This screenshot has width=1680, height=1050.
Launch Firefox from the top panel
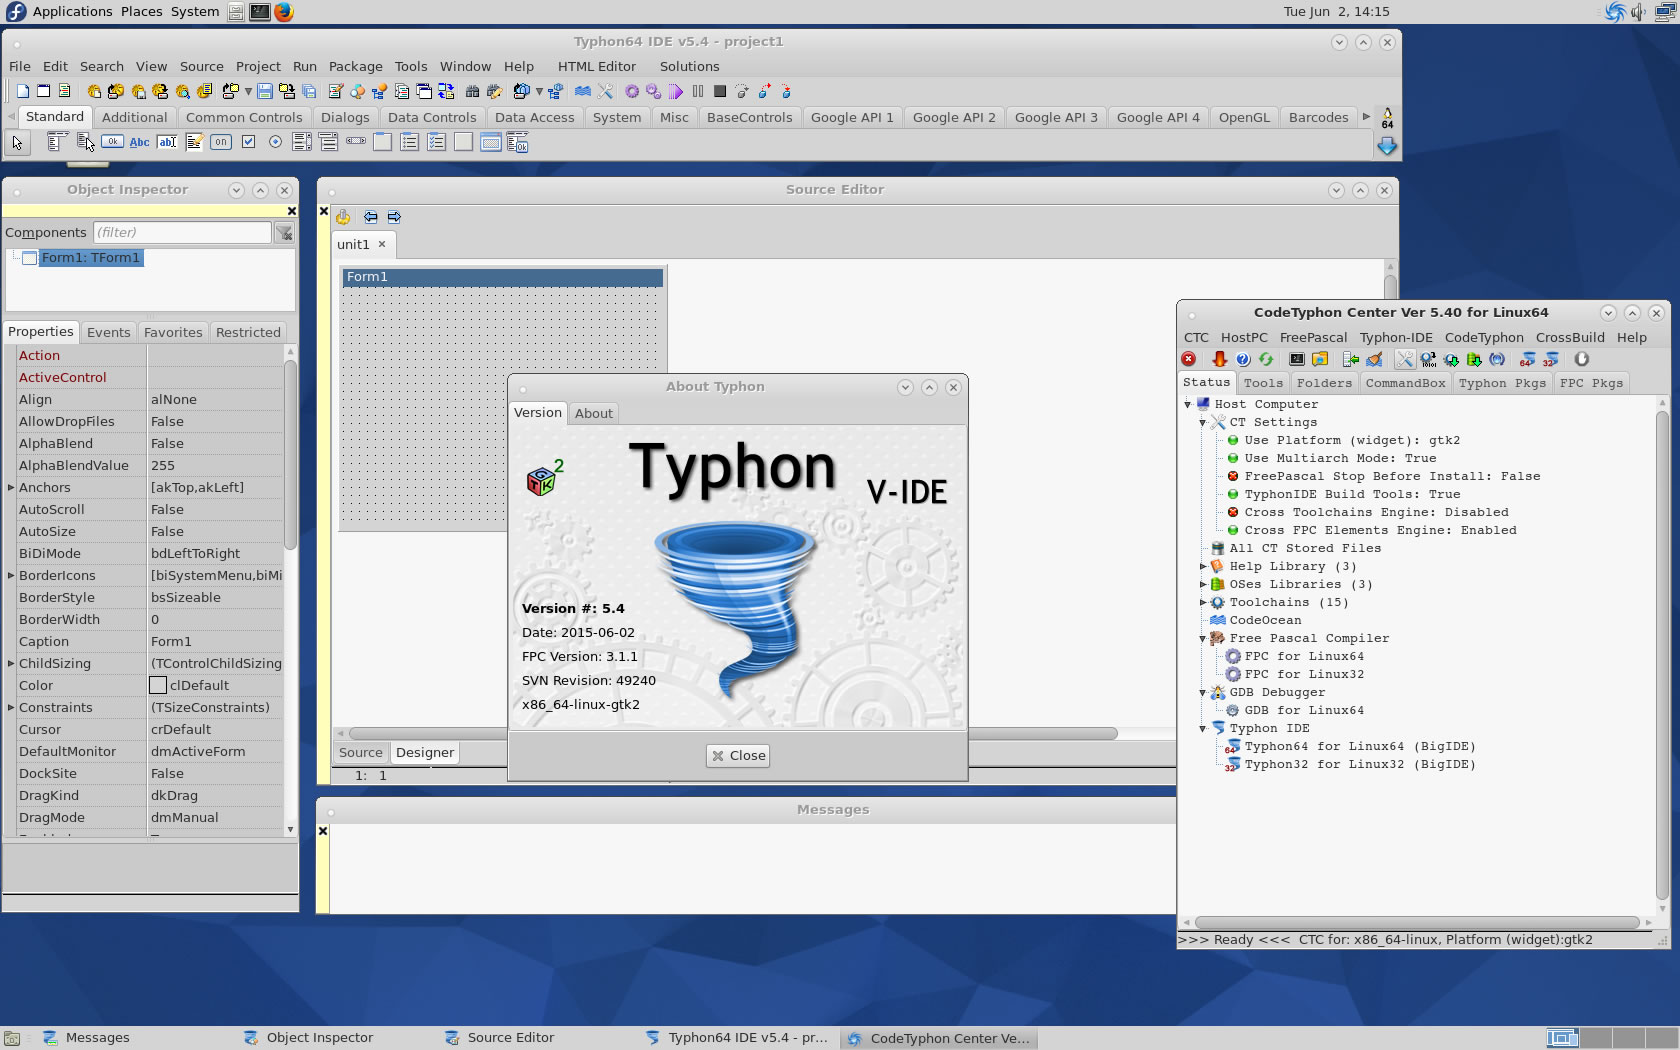coord(284,12)
